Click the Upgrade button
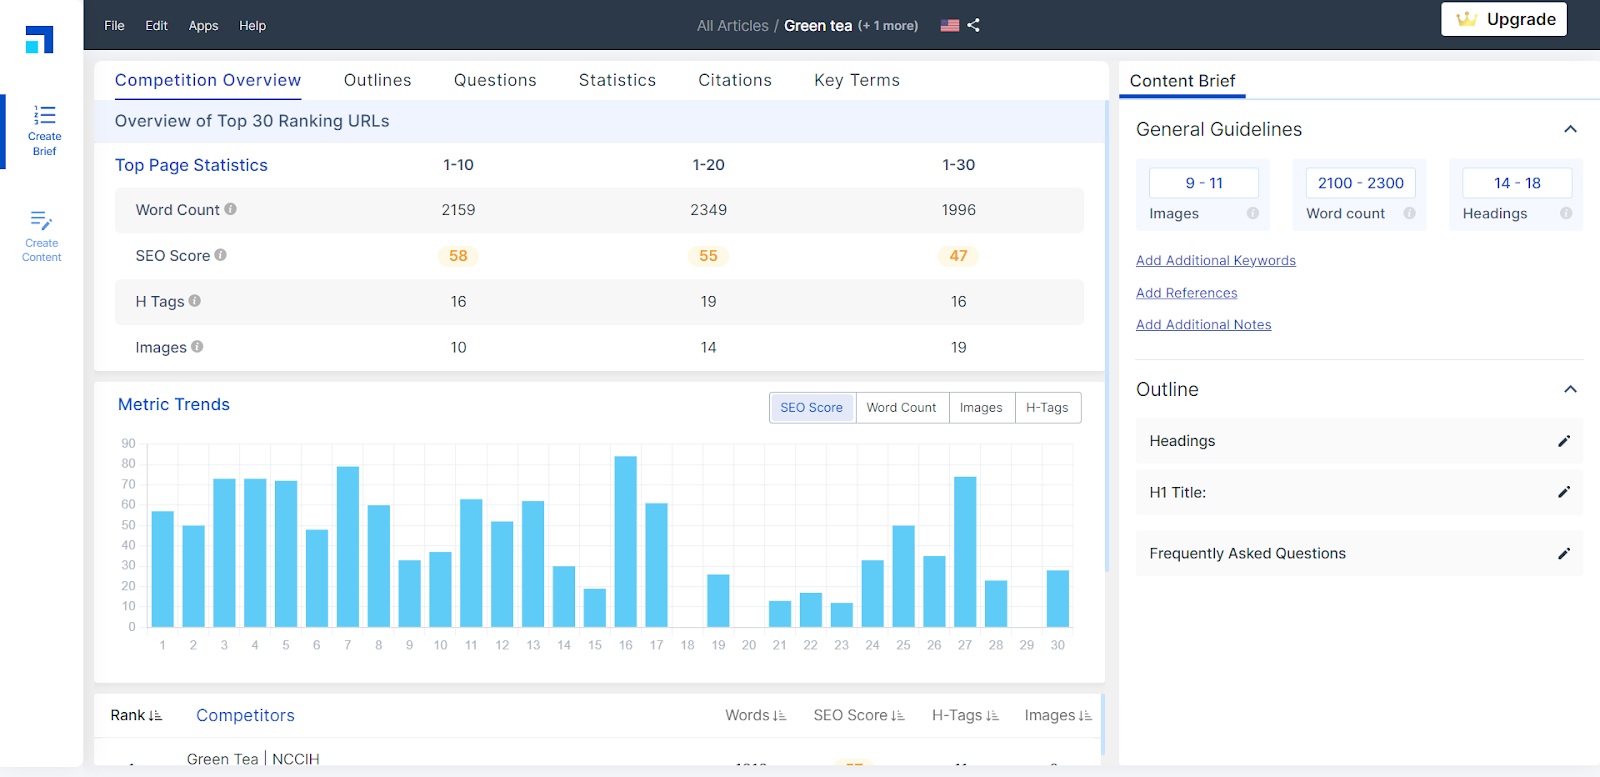Viewport: 1600px width, 777px height. [x=1504, y=19]
